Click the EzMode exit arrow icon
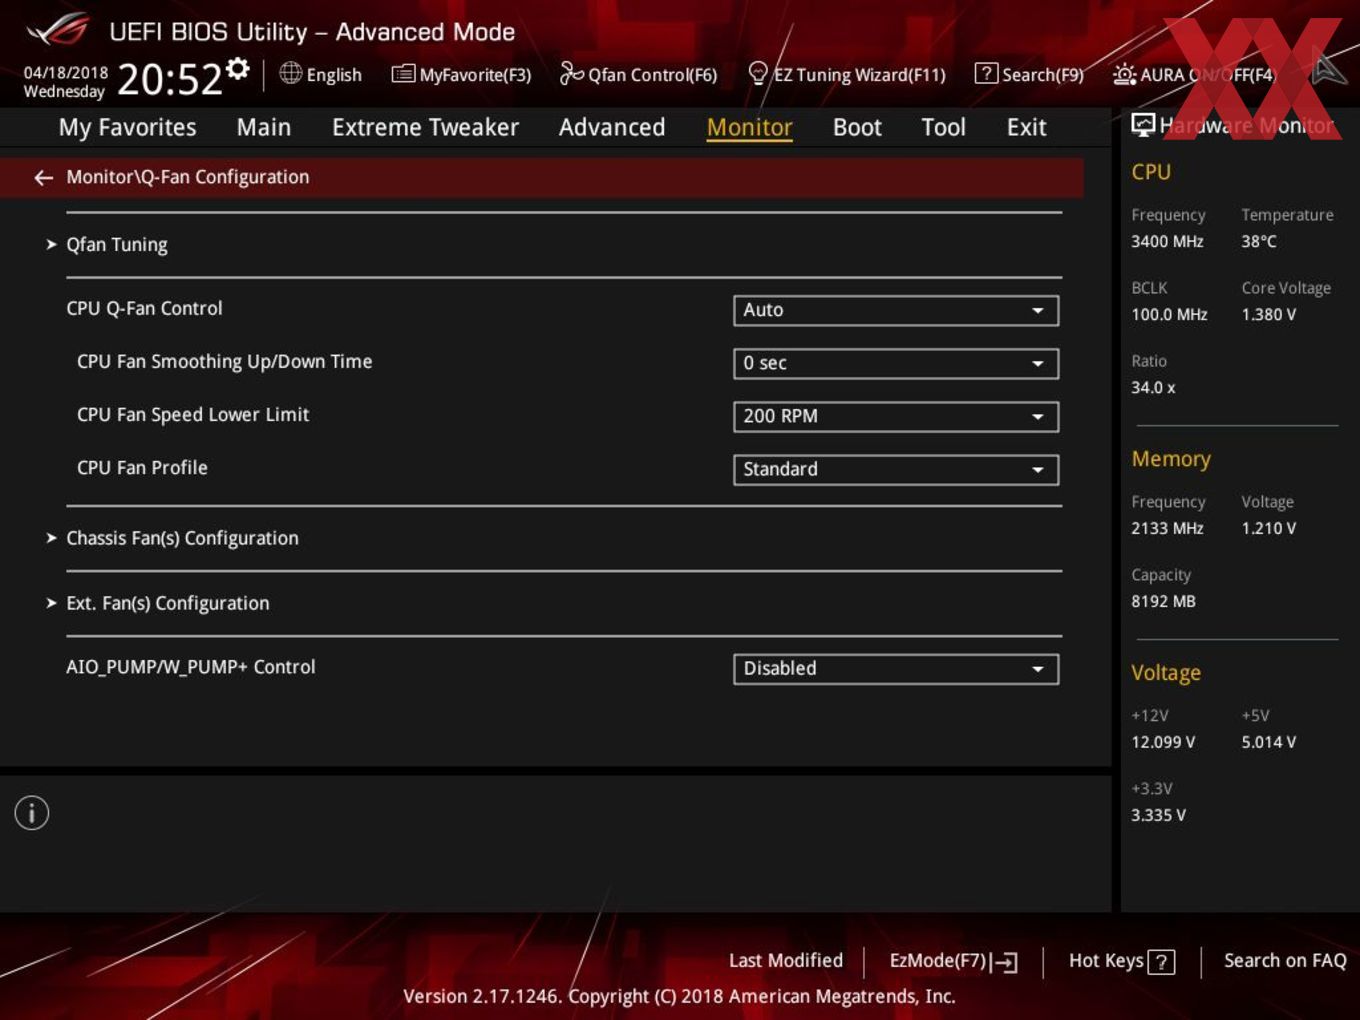Viewport: 1360px width, 1020px height. [x=1006, y=962]
